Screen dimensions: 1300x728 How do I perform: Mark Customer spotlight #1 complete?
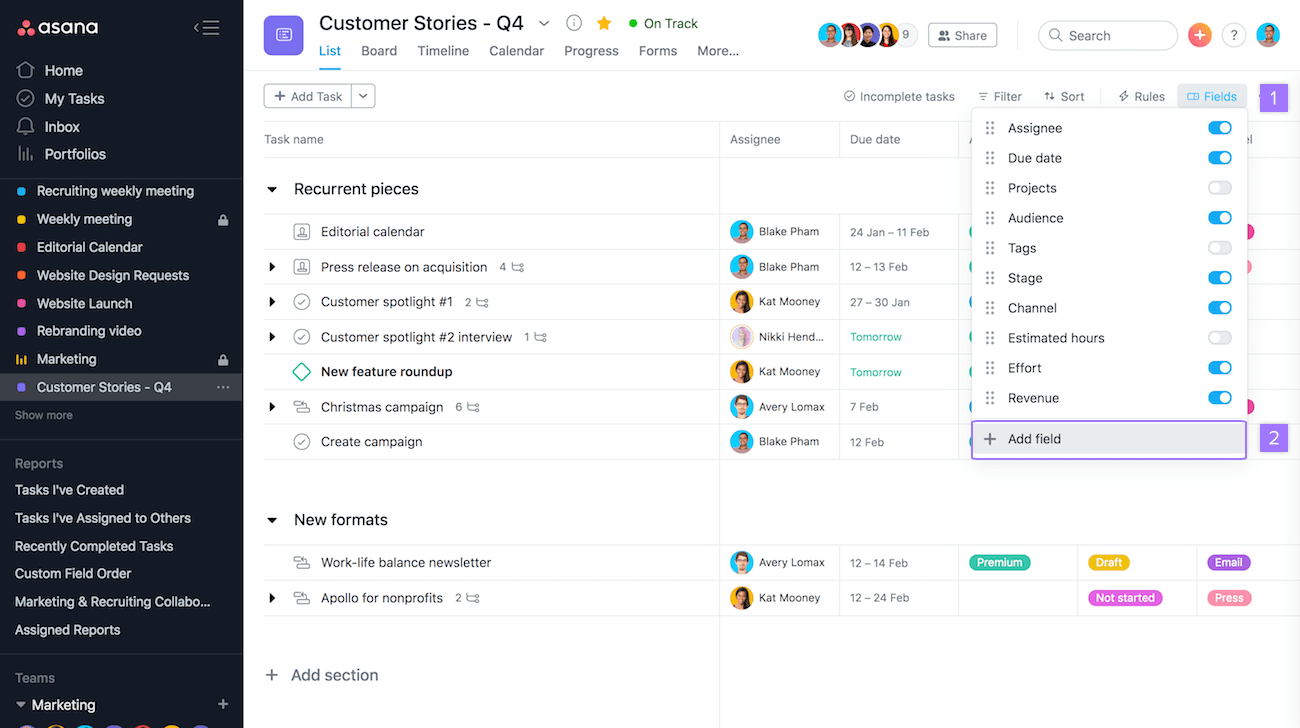302,302
